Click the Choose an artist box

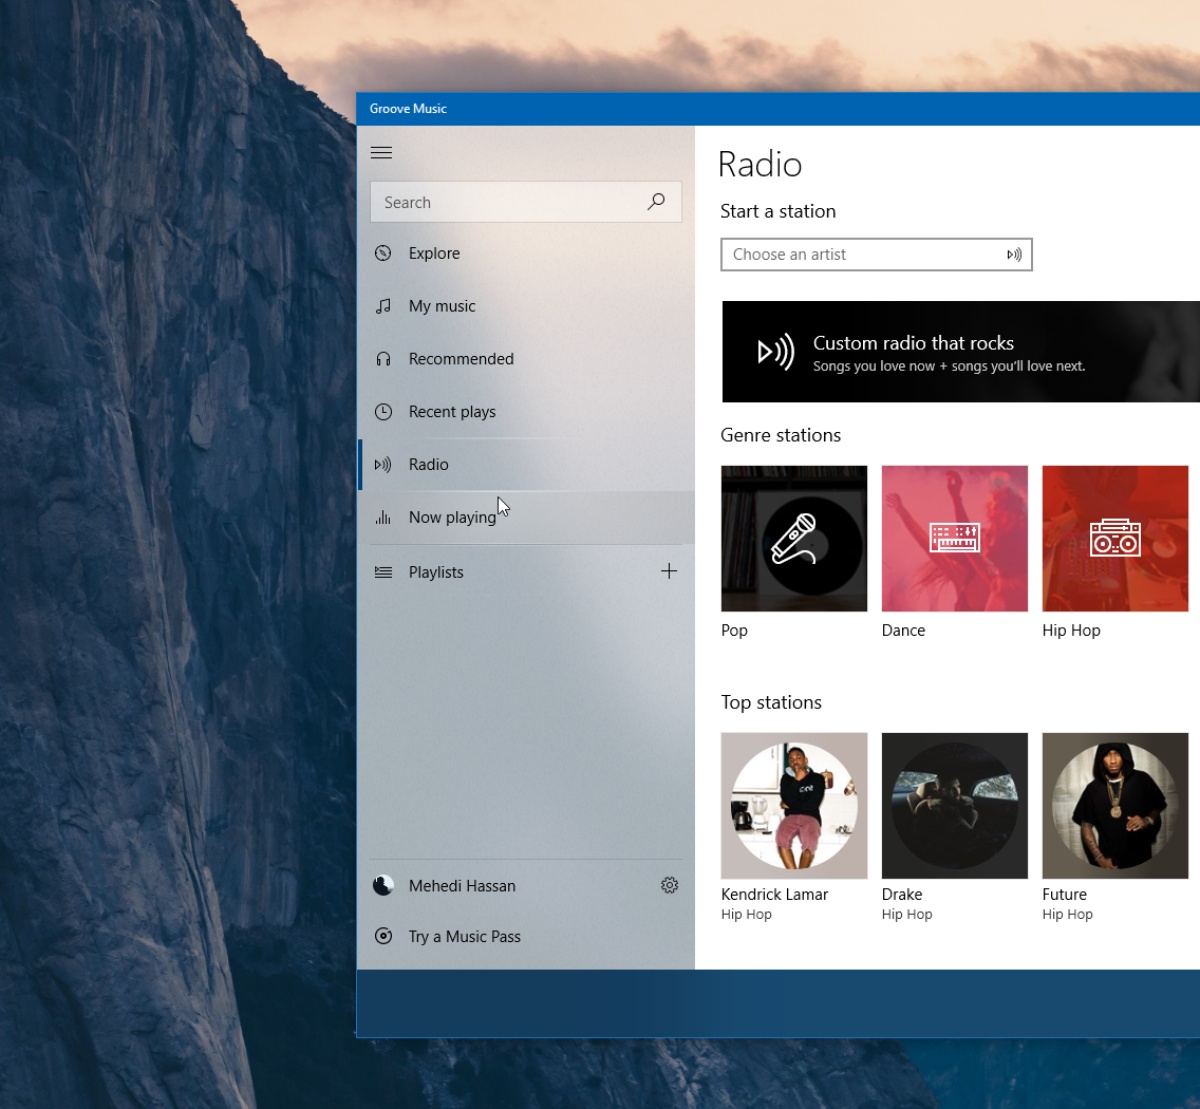[x=860, y=255]
